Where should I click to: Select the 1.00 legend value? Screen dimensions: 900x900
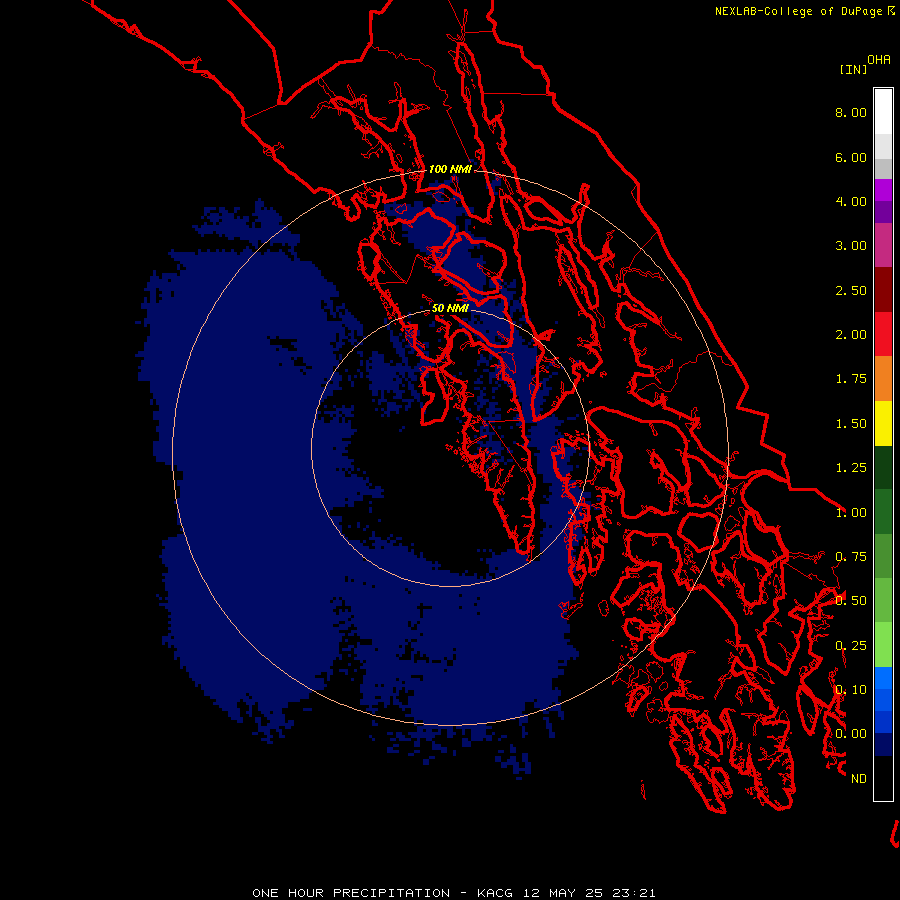pos(851,513)
